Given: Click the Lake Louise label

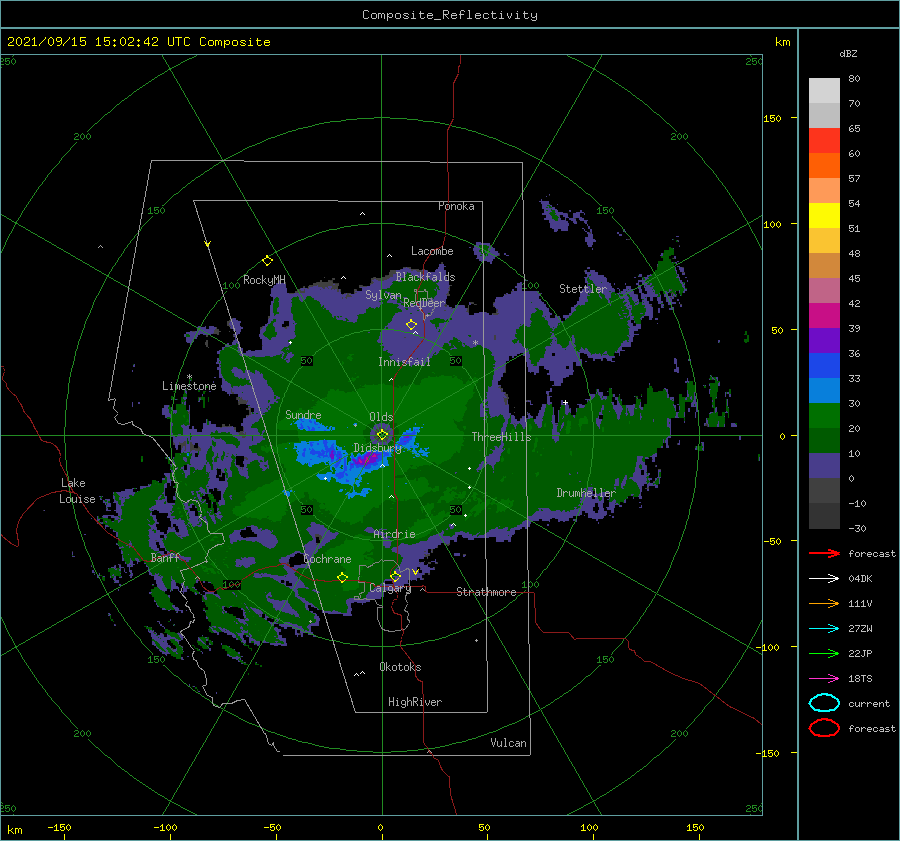Looking at the screenshot, I should coord(77,491).
